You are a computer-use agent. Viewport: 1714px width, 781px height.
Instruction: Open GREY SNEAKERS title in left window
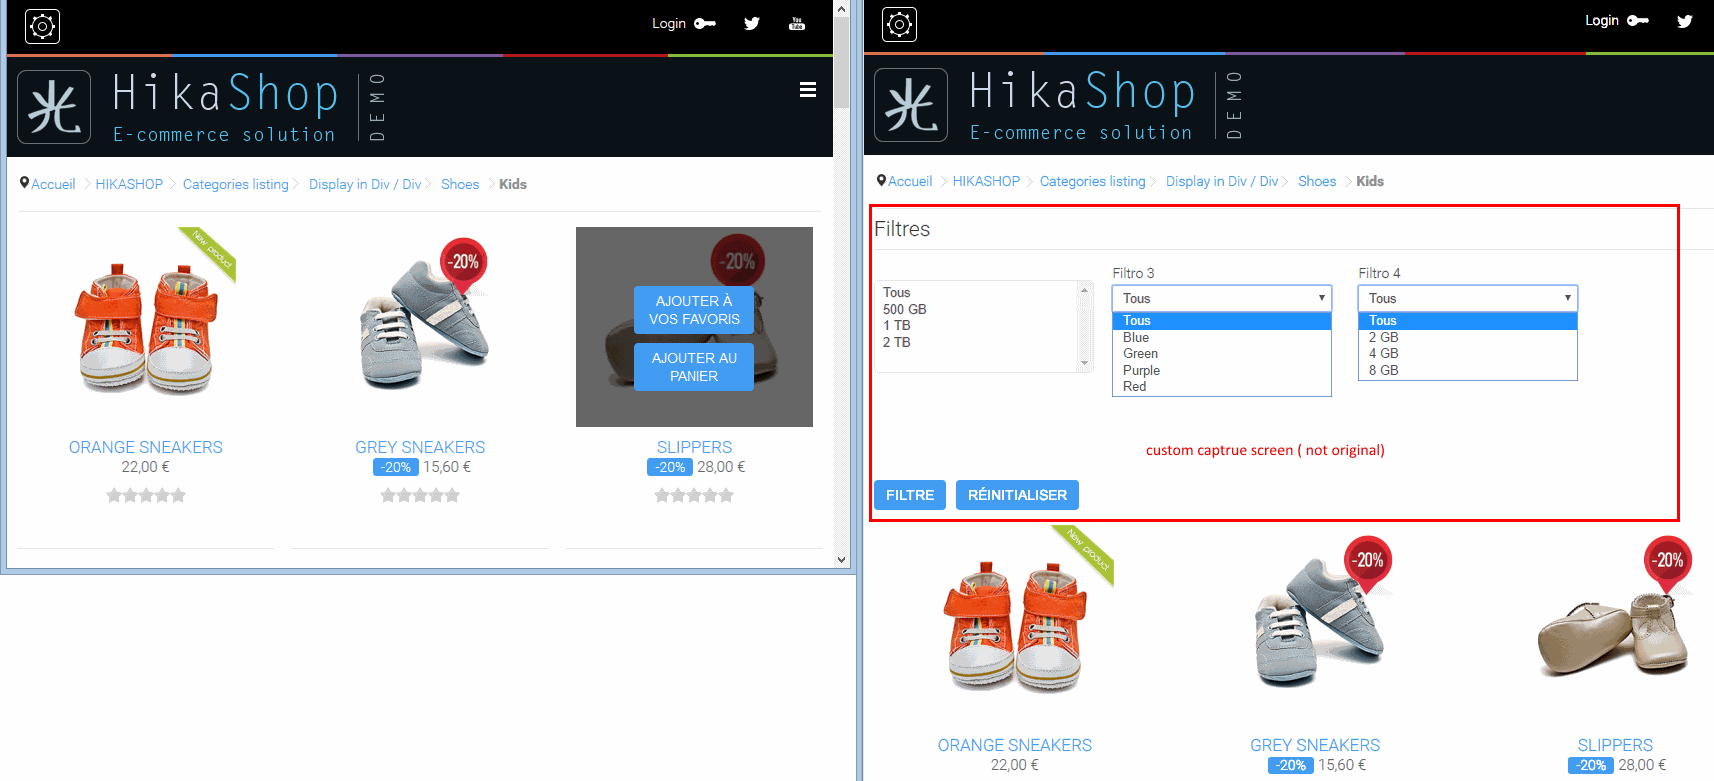point(420,447)
